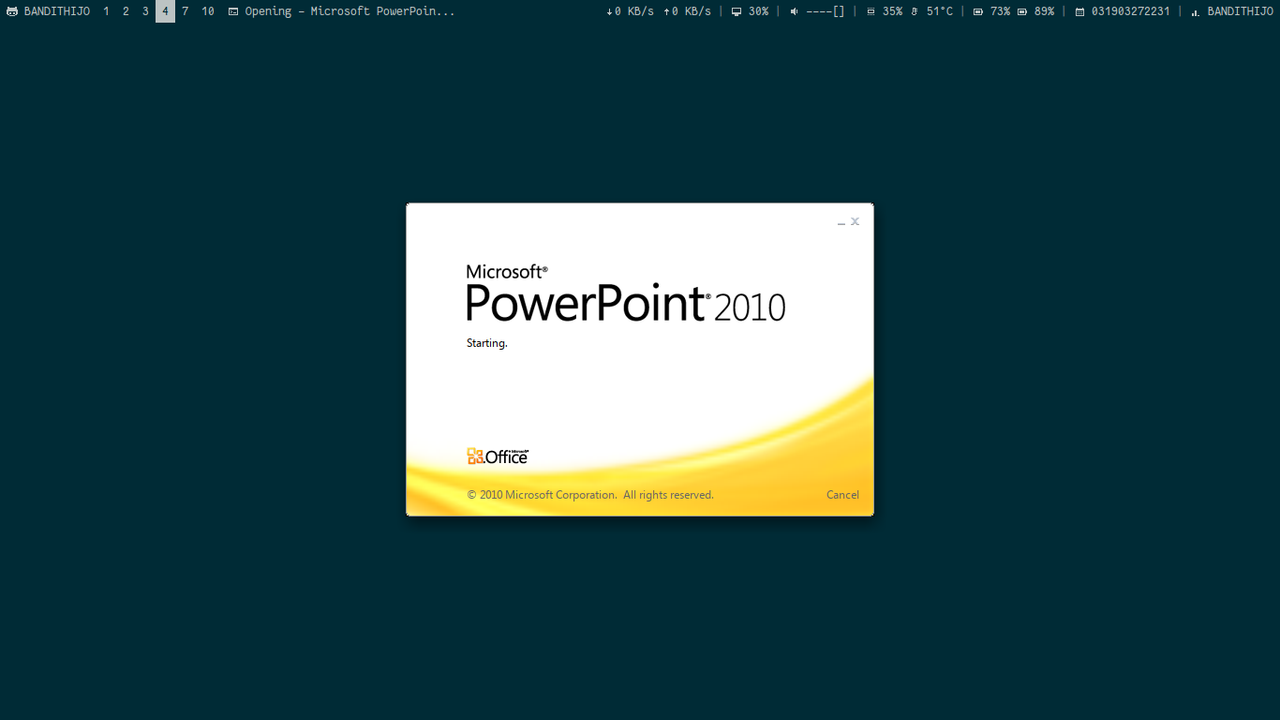
Task: Click the battery icon showing 73%
Action: pyautogui.click(x=978, y=11)
